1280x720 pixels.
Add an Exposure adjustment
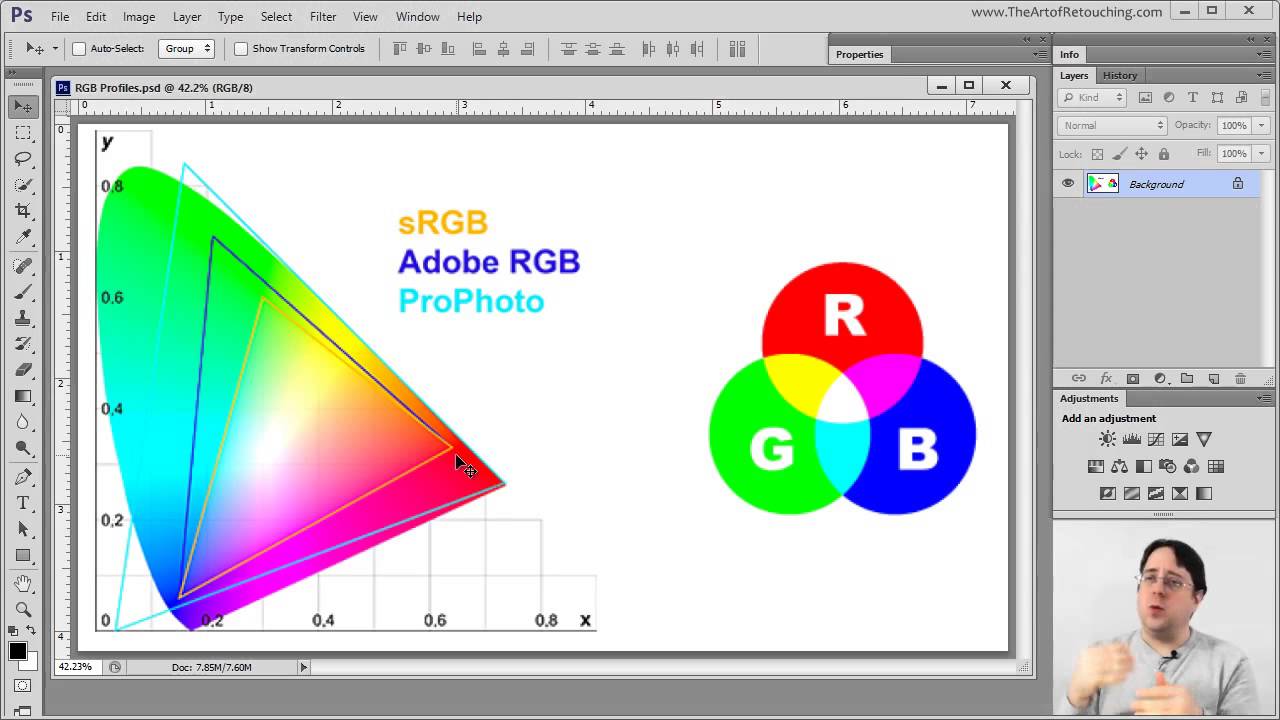click(x=1180, y=439)
